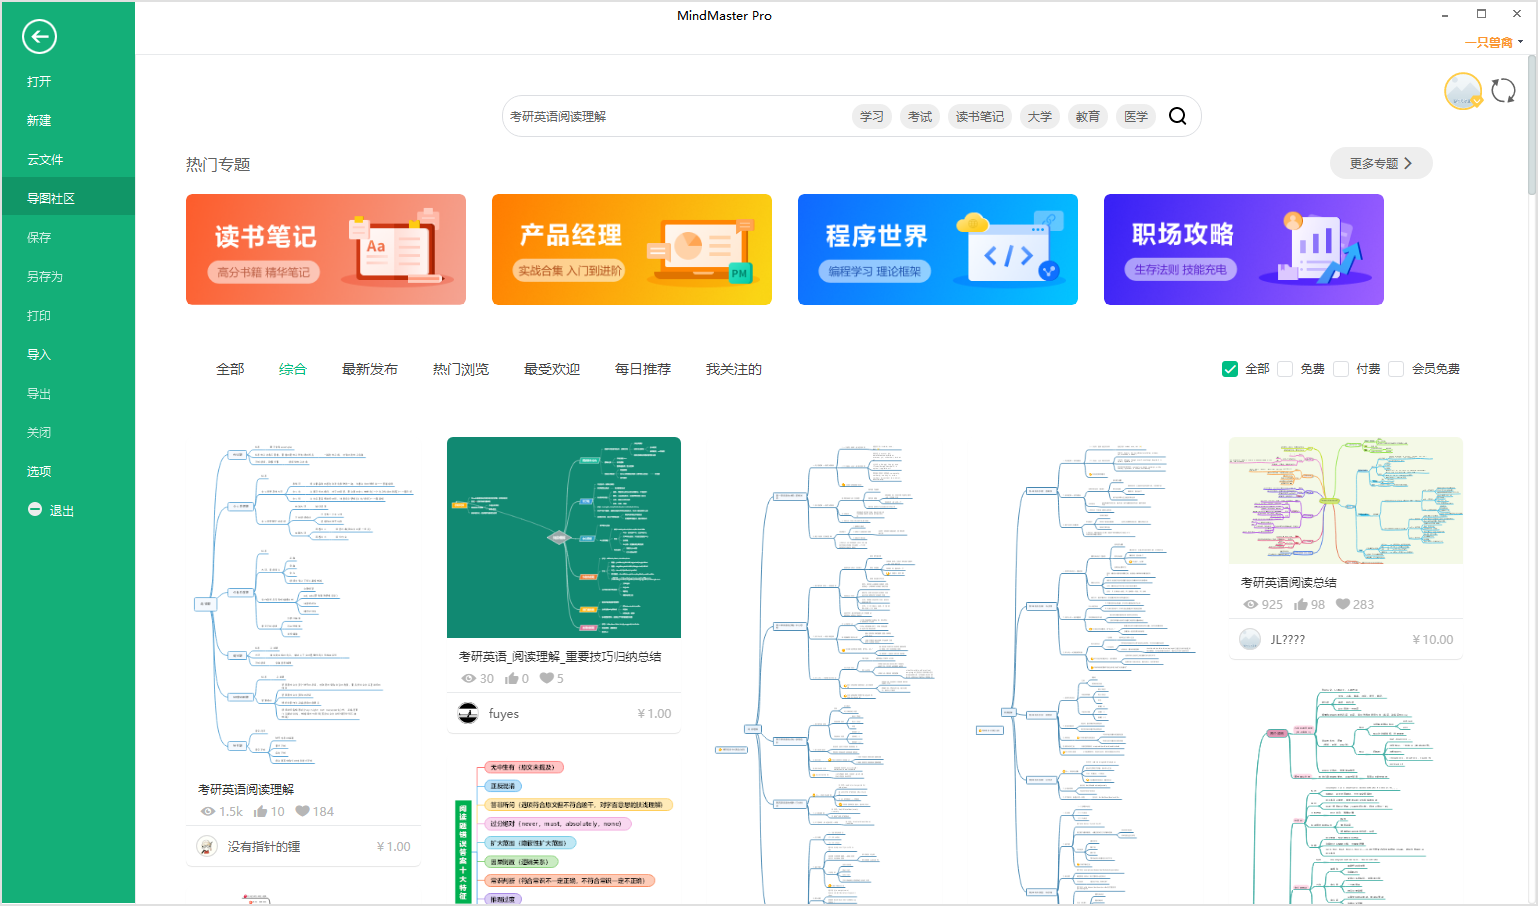1538x906 pixels.
Task: Open the user avatar profile picture
Action: (x=1462, y=91)
